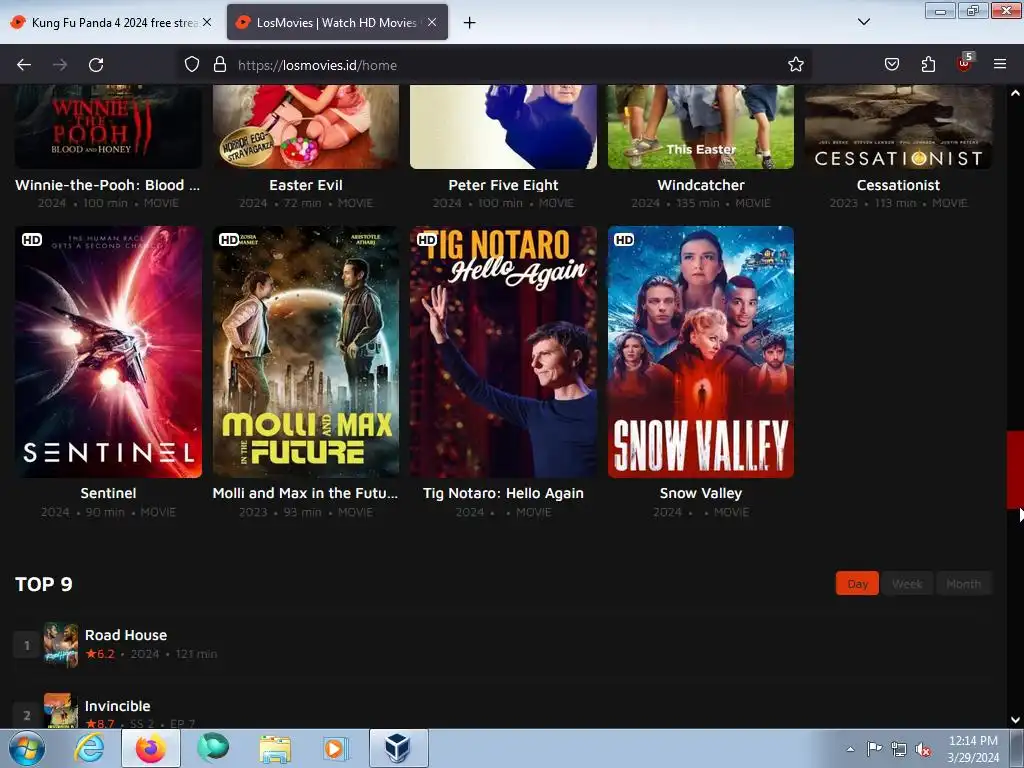Screen dimensions: 1024x768
Task: View site security padlock info
Action: [220, 65]
